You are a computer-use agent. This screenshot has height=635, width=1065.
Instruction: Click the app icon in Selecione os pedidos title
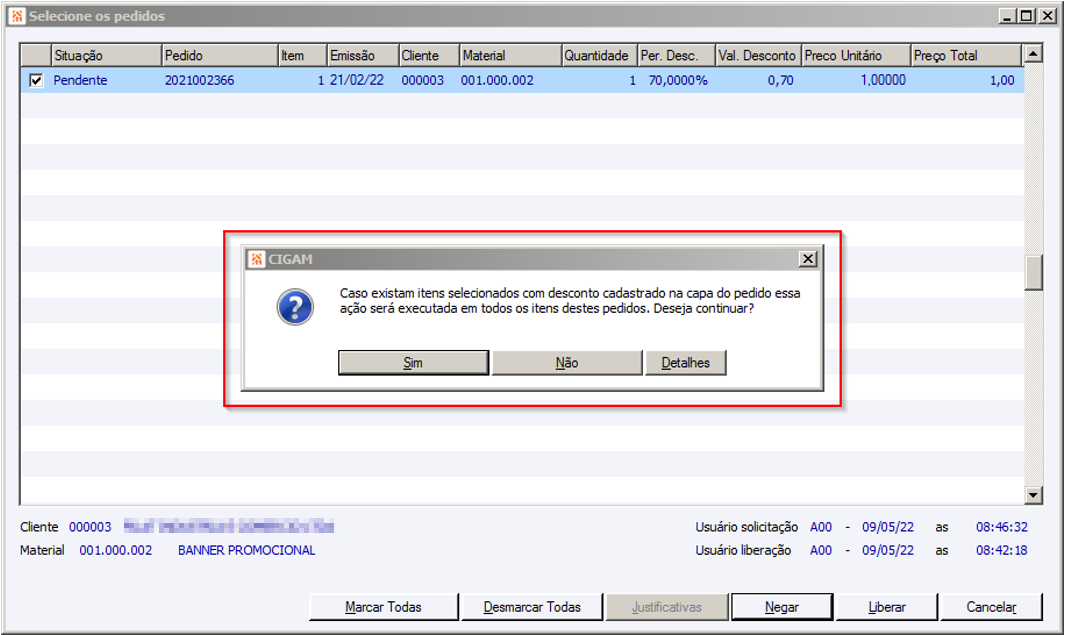[17, 16]
